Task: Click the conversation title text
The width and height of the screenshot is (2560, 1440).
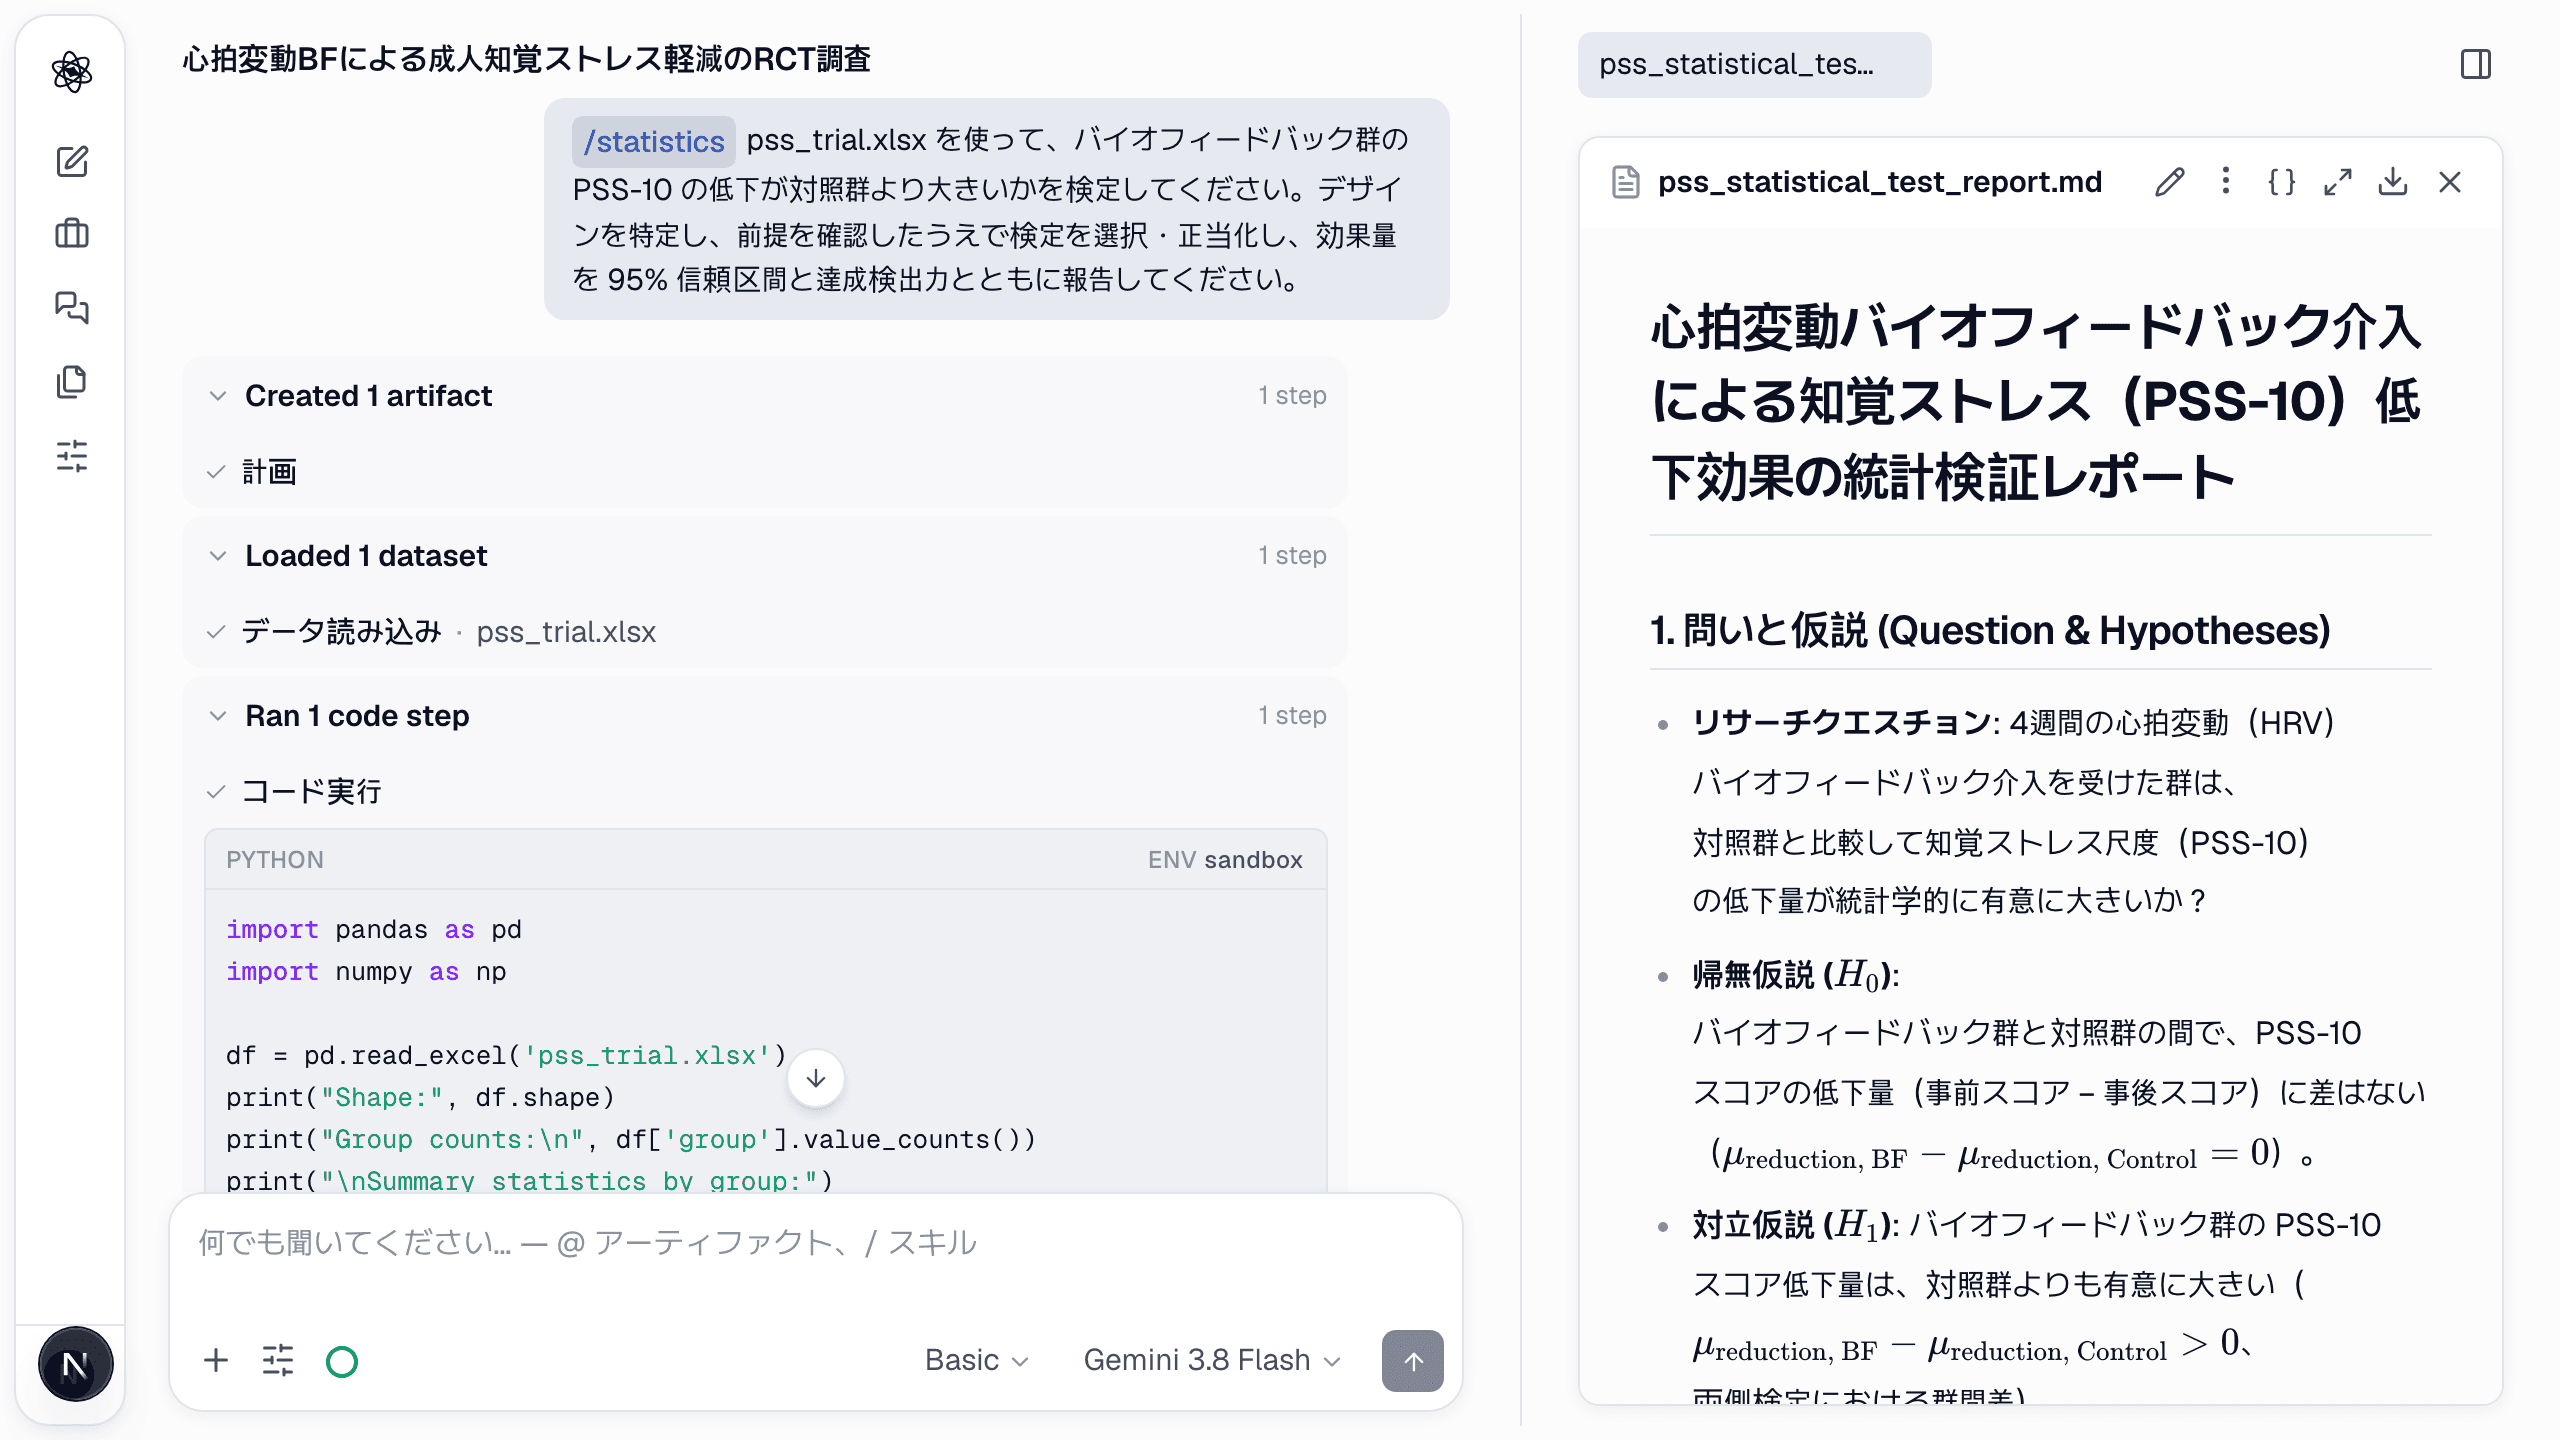Action: 527,60
